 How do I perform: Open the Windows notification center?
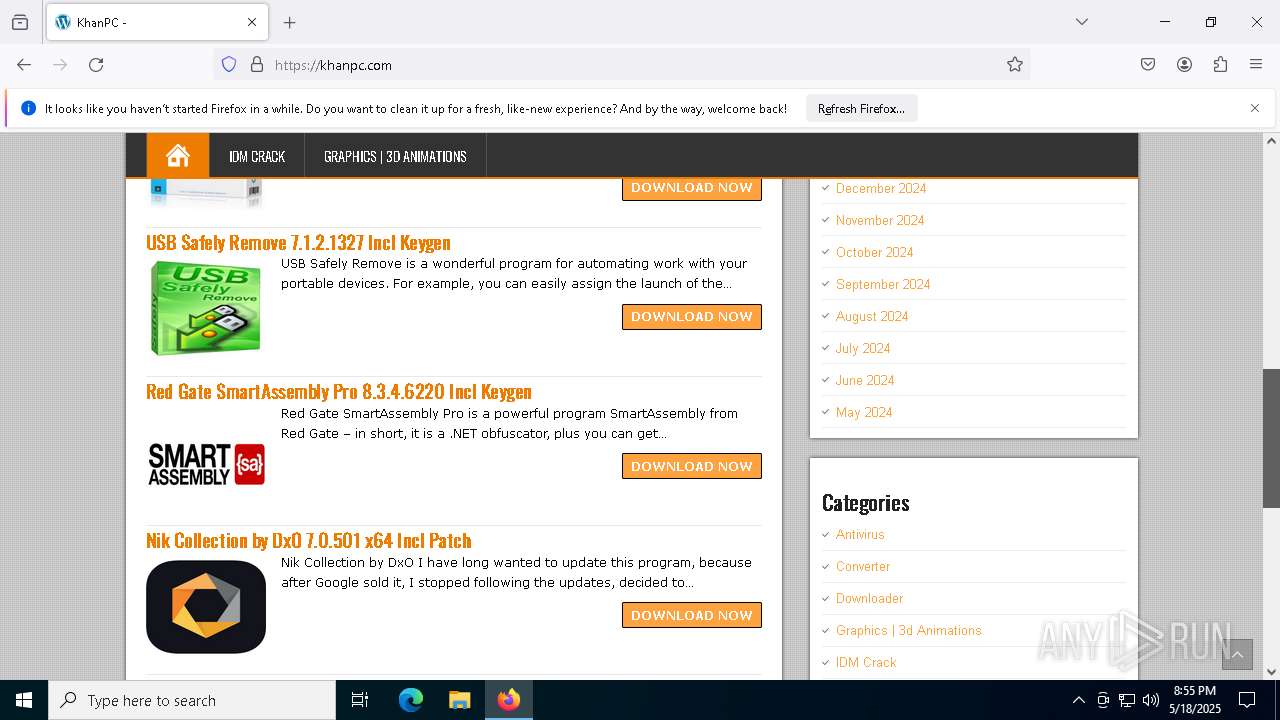tap(1247, 700)
